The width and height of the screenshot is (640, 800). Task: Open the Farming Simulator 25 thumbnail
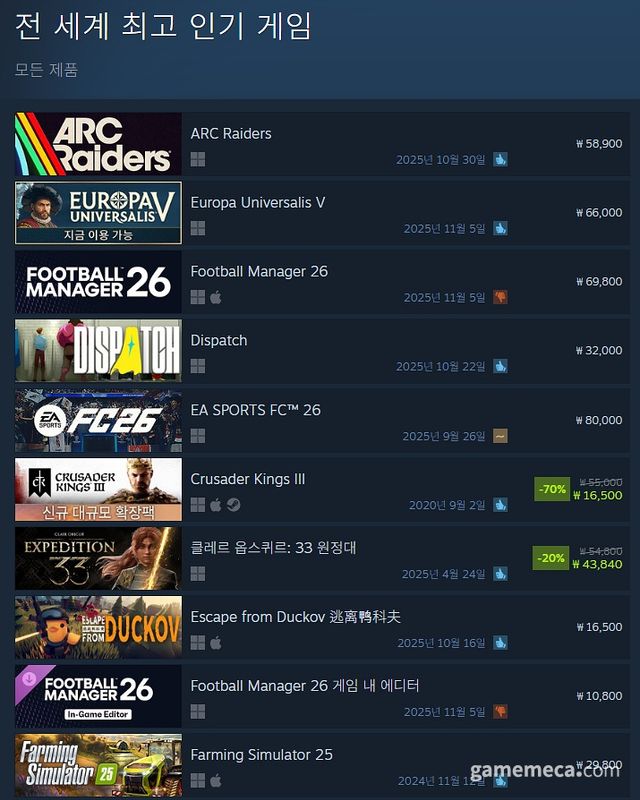[99, 765]
